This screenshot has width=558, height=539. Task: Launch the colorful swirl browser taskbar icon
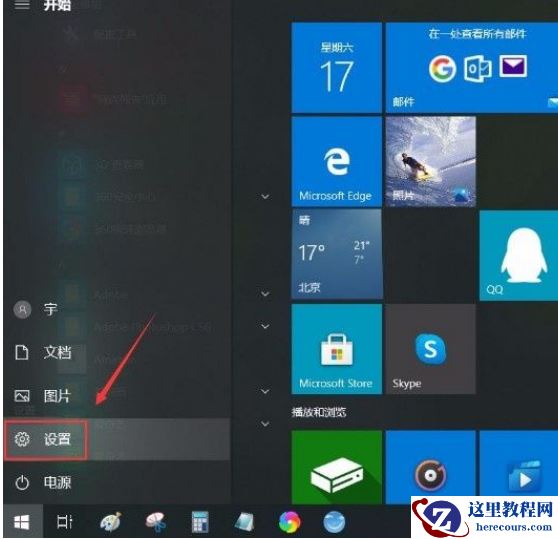[x=290, y=522]
